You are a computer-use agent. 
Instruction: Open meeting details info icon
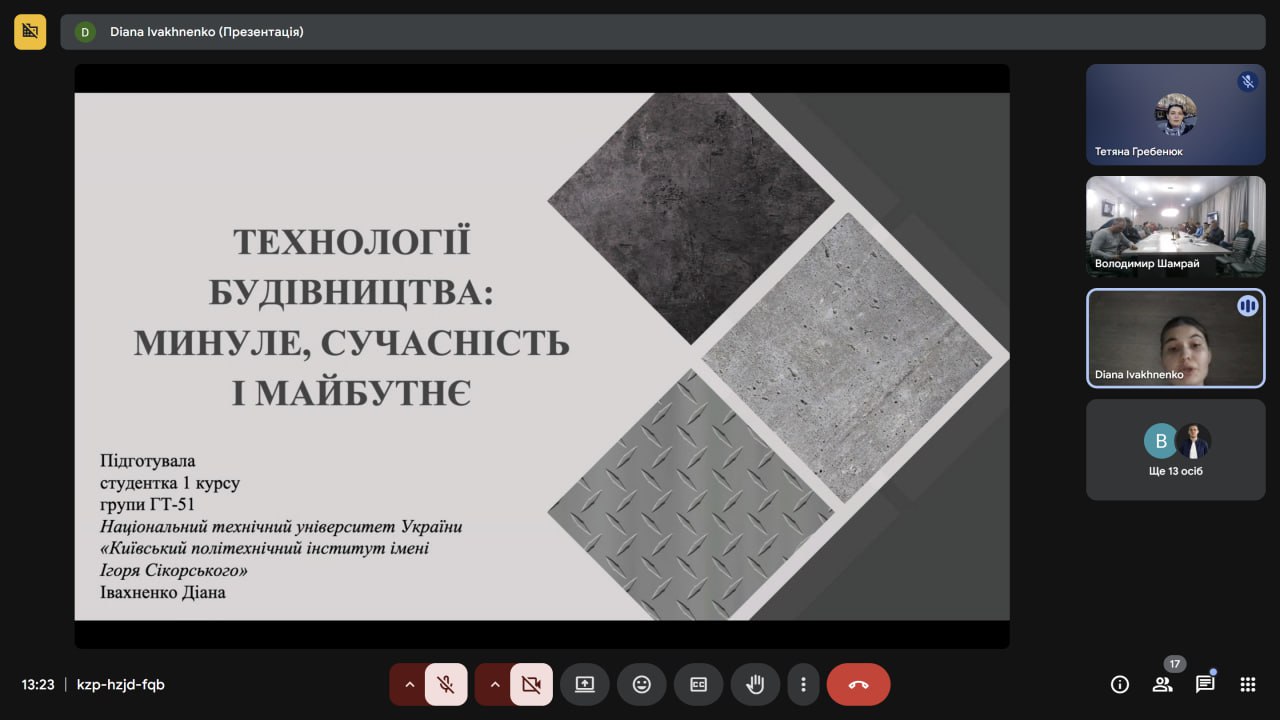(x=1120, y=685)
